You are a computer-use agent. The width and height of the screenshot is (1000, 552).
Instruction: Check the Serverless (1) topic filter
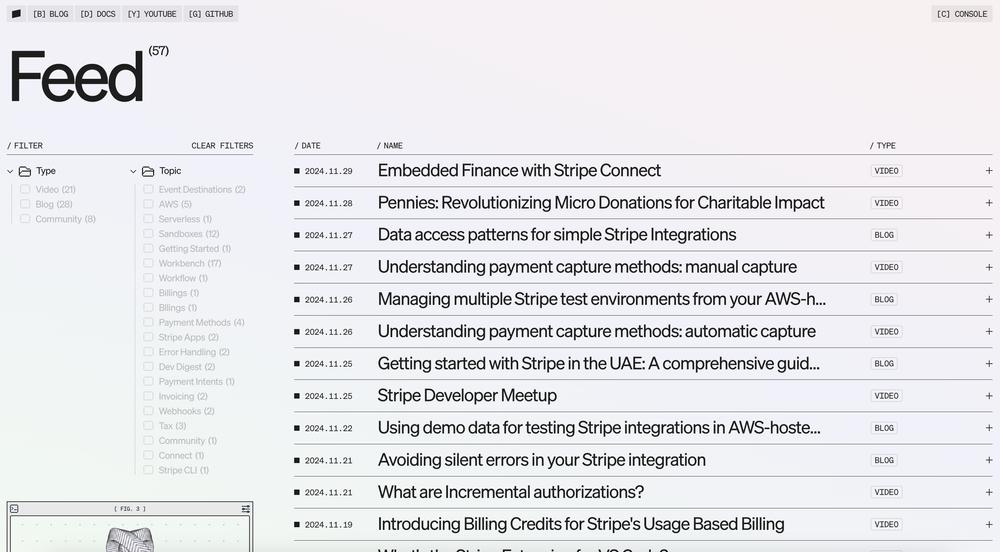(148, 219)
